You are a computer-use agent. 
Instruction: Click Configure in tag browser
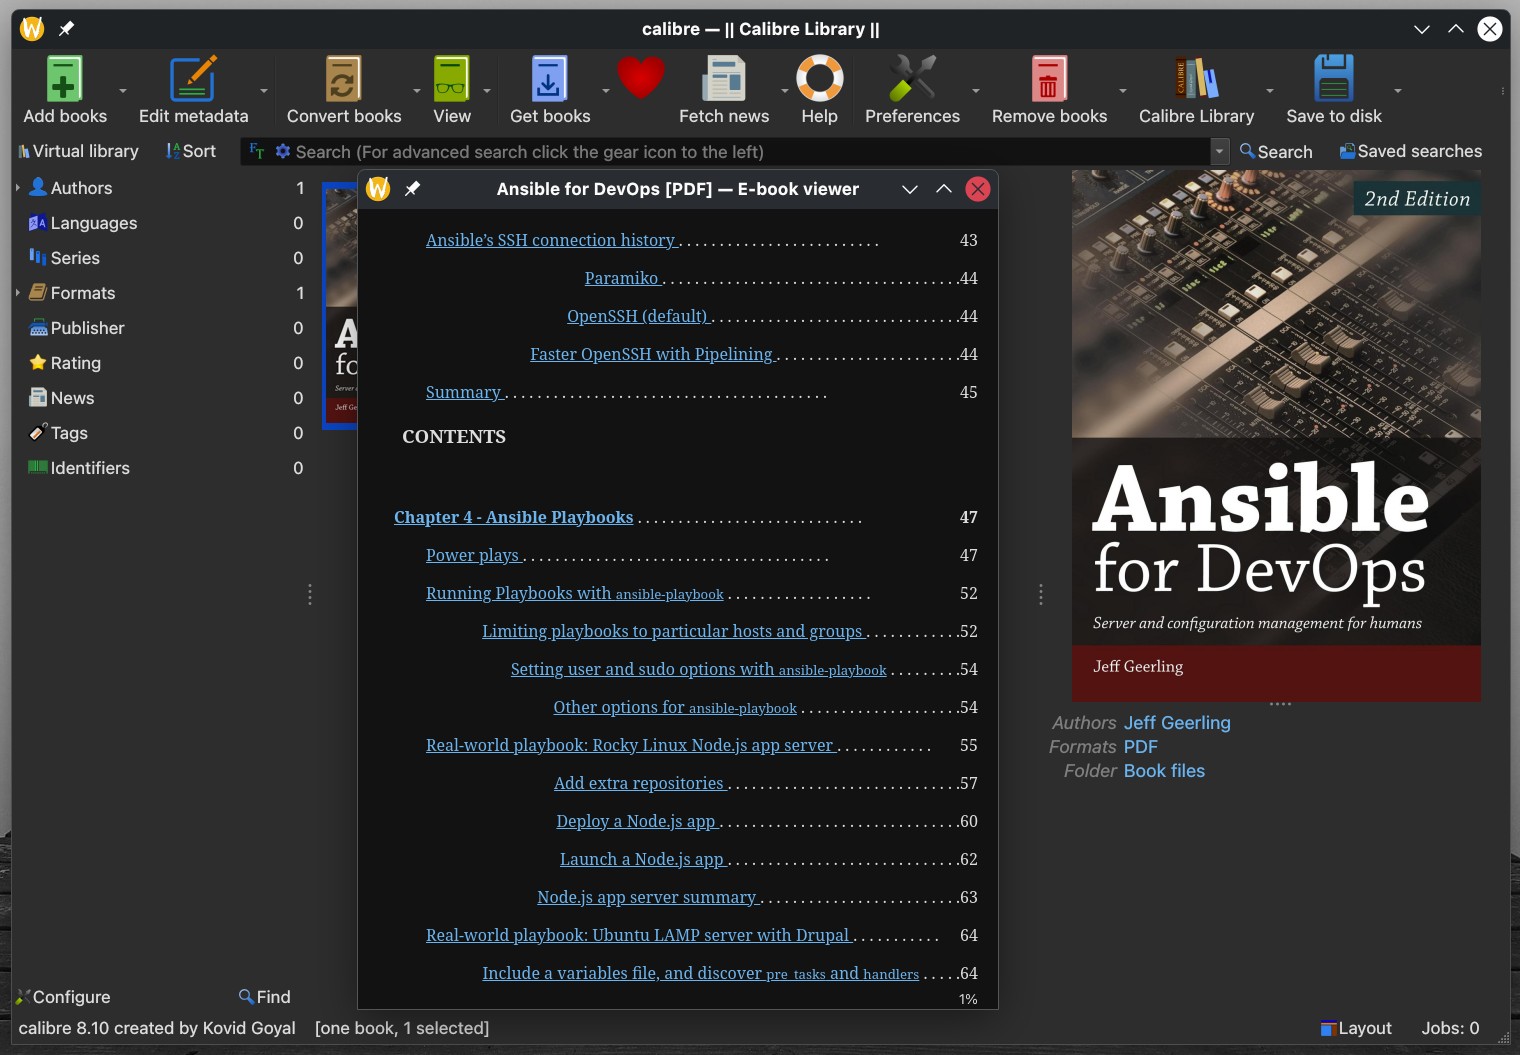pos(63,997)
